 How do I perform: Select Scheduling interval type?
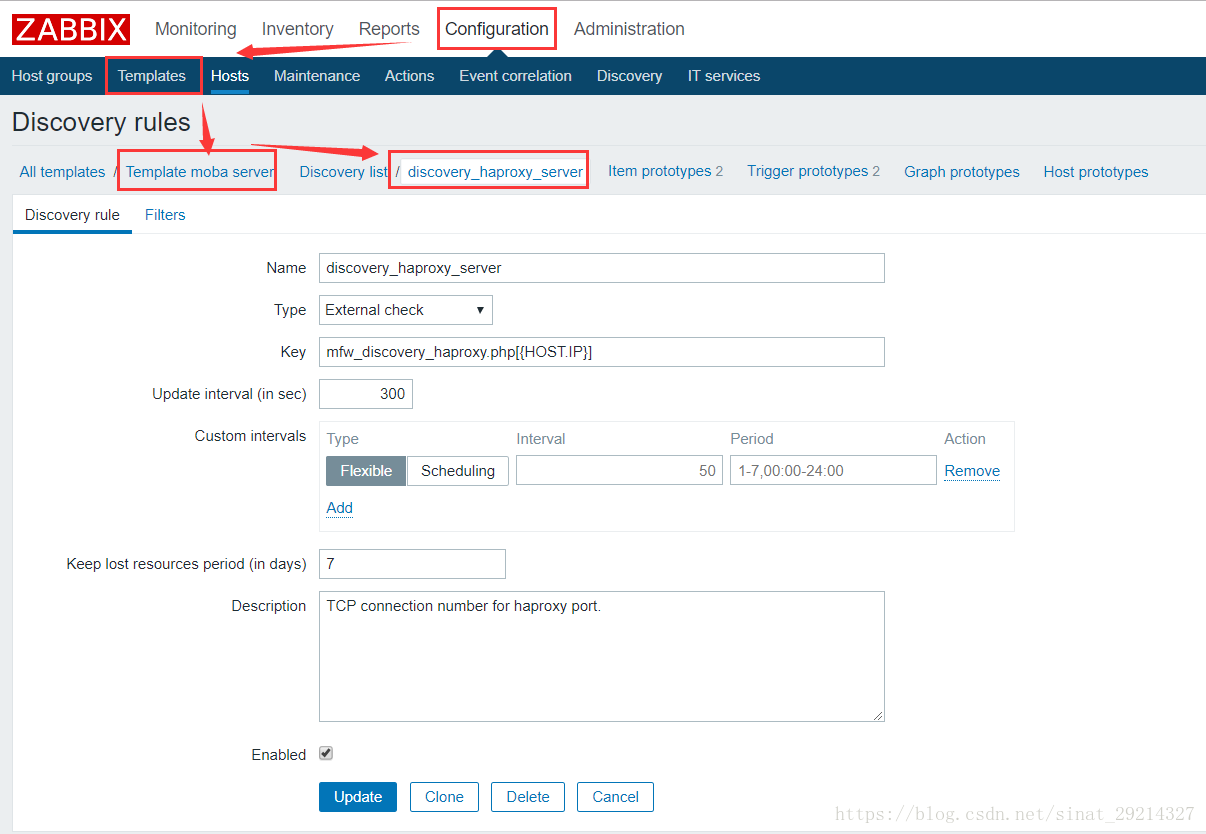click(458, 471)
